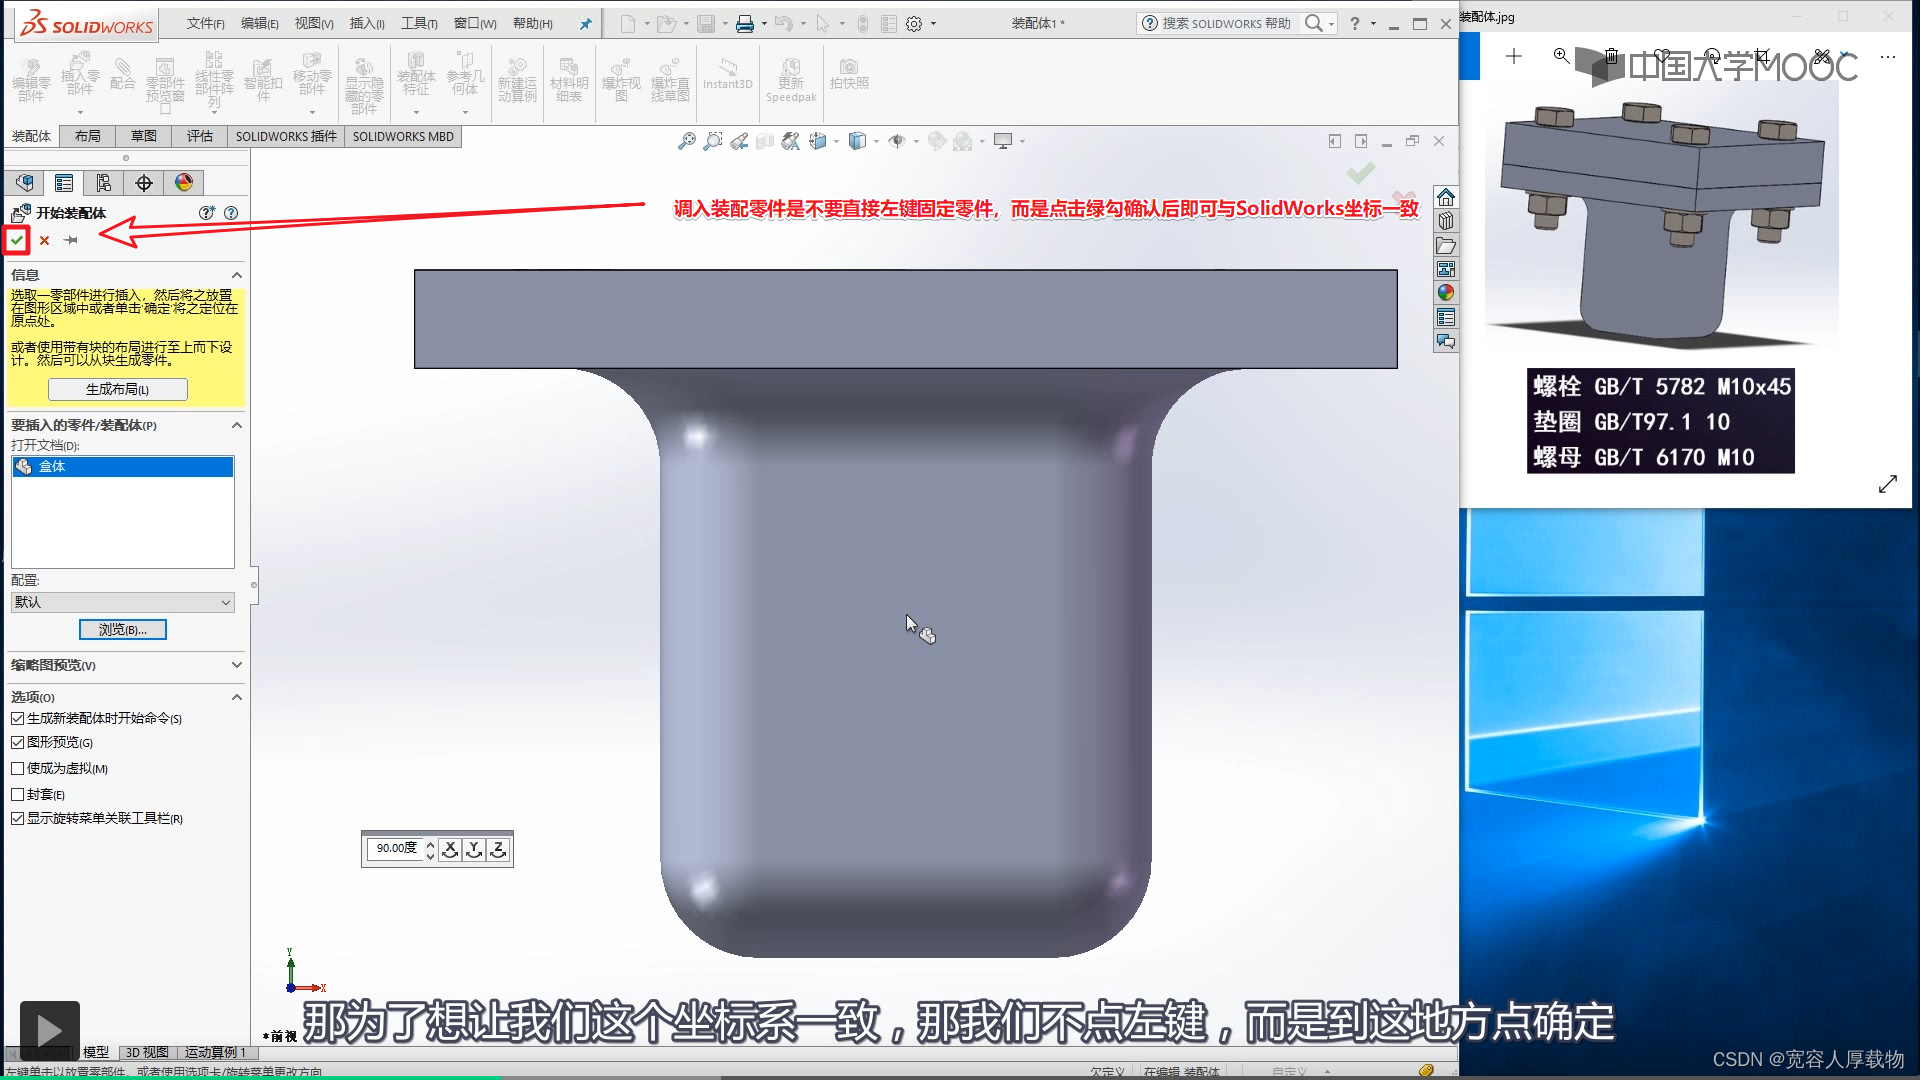Collapse the 选项 section
Viewport: 1920px width, 1080px height.
(237, 697)
